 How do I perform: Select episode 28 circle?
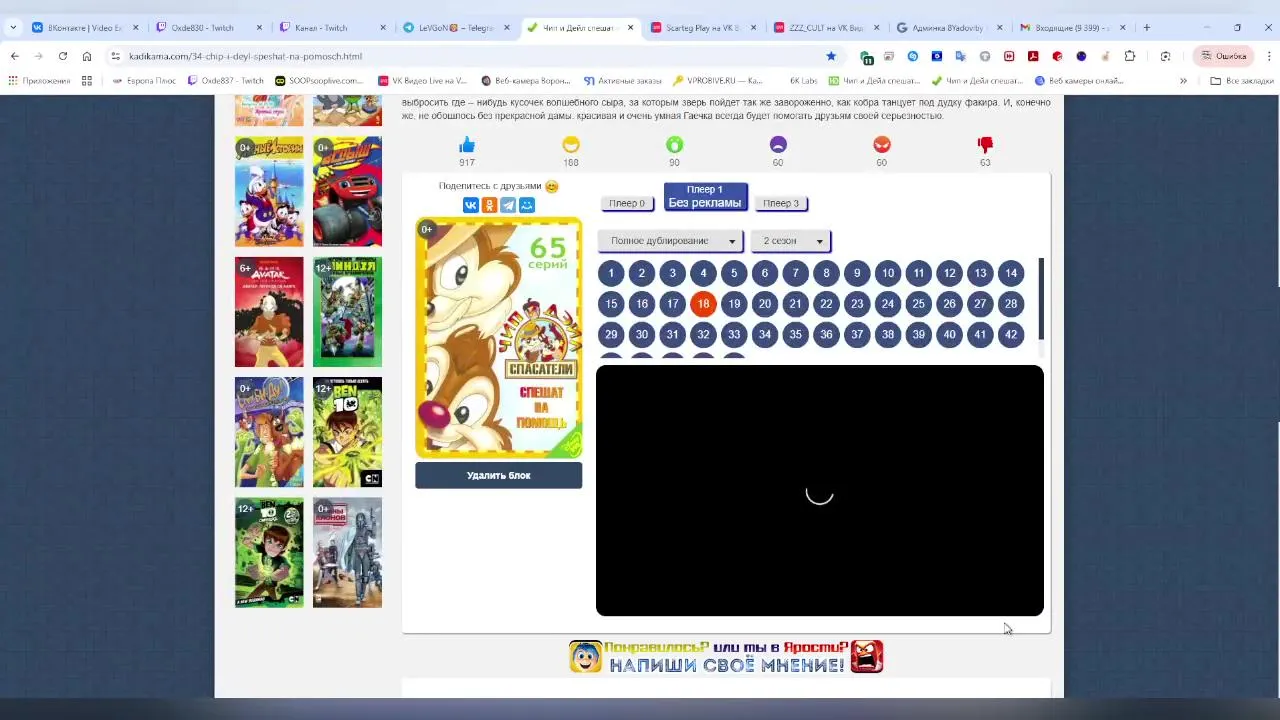1011,304
